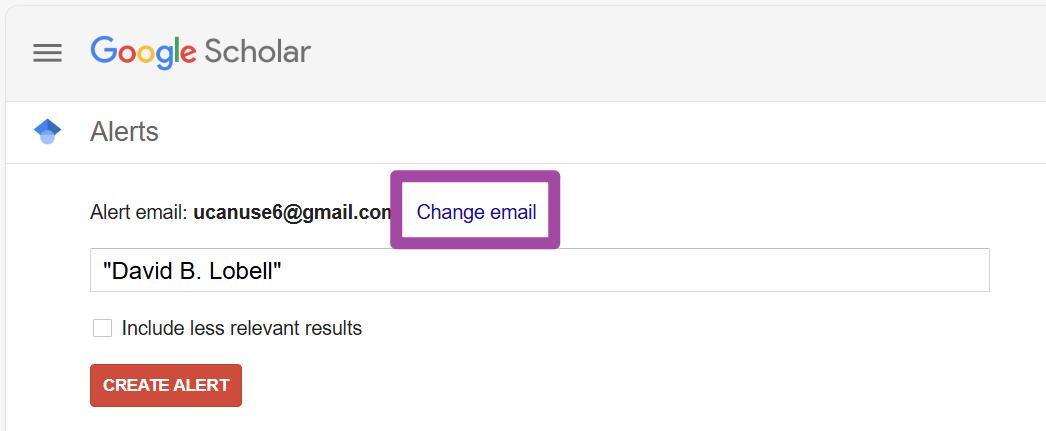Select the ucanuse6@gmail.com email address text

(x=292, y=213)
